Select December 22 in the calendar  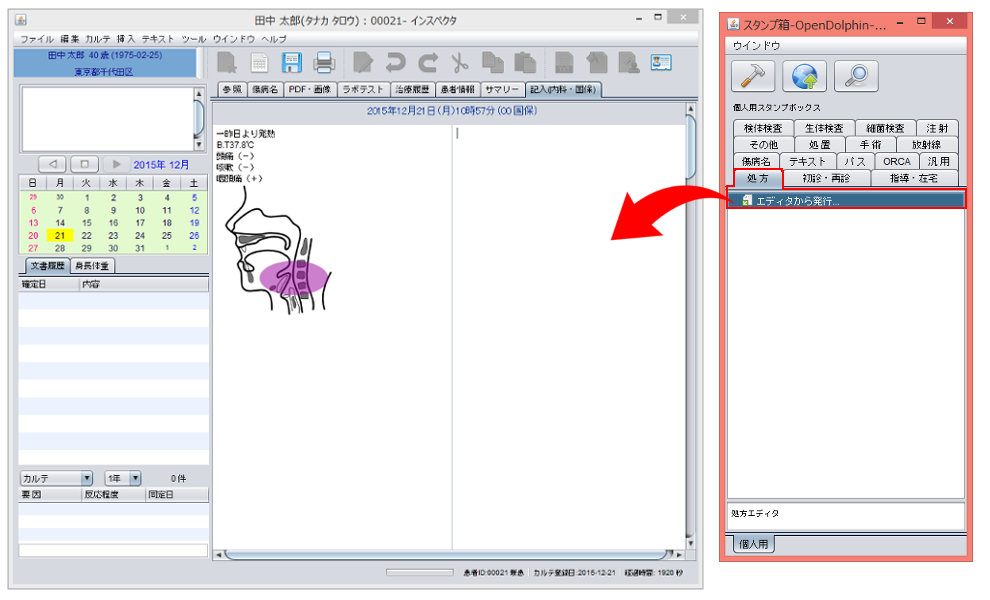click(x=86, y=236)
